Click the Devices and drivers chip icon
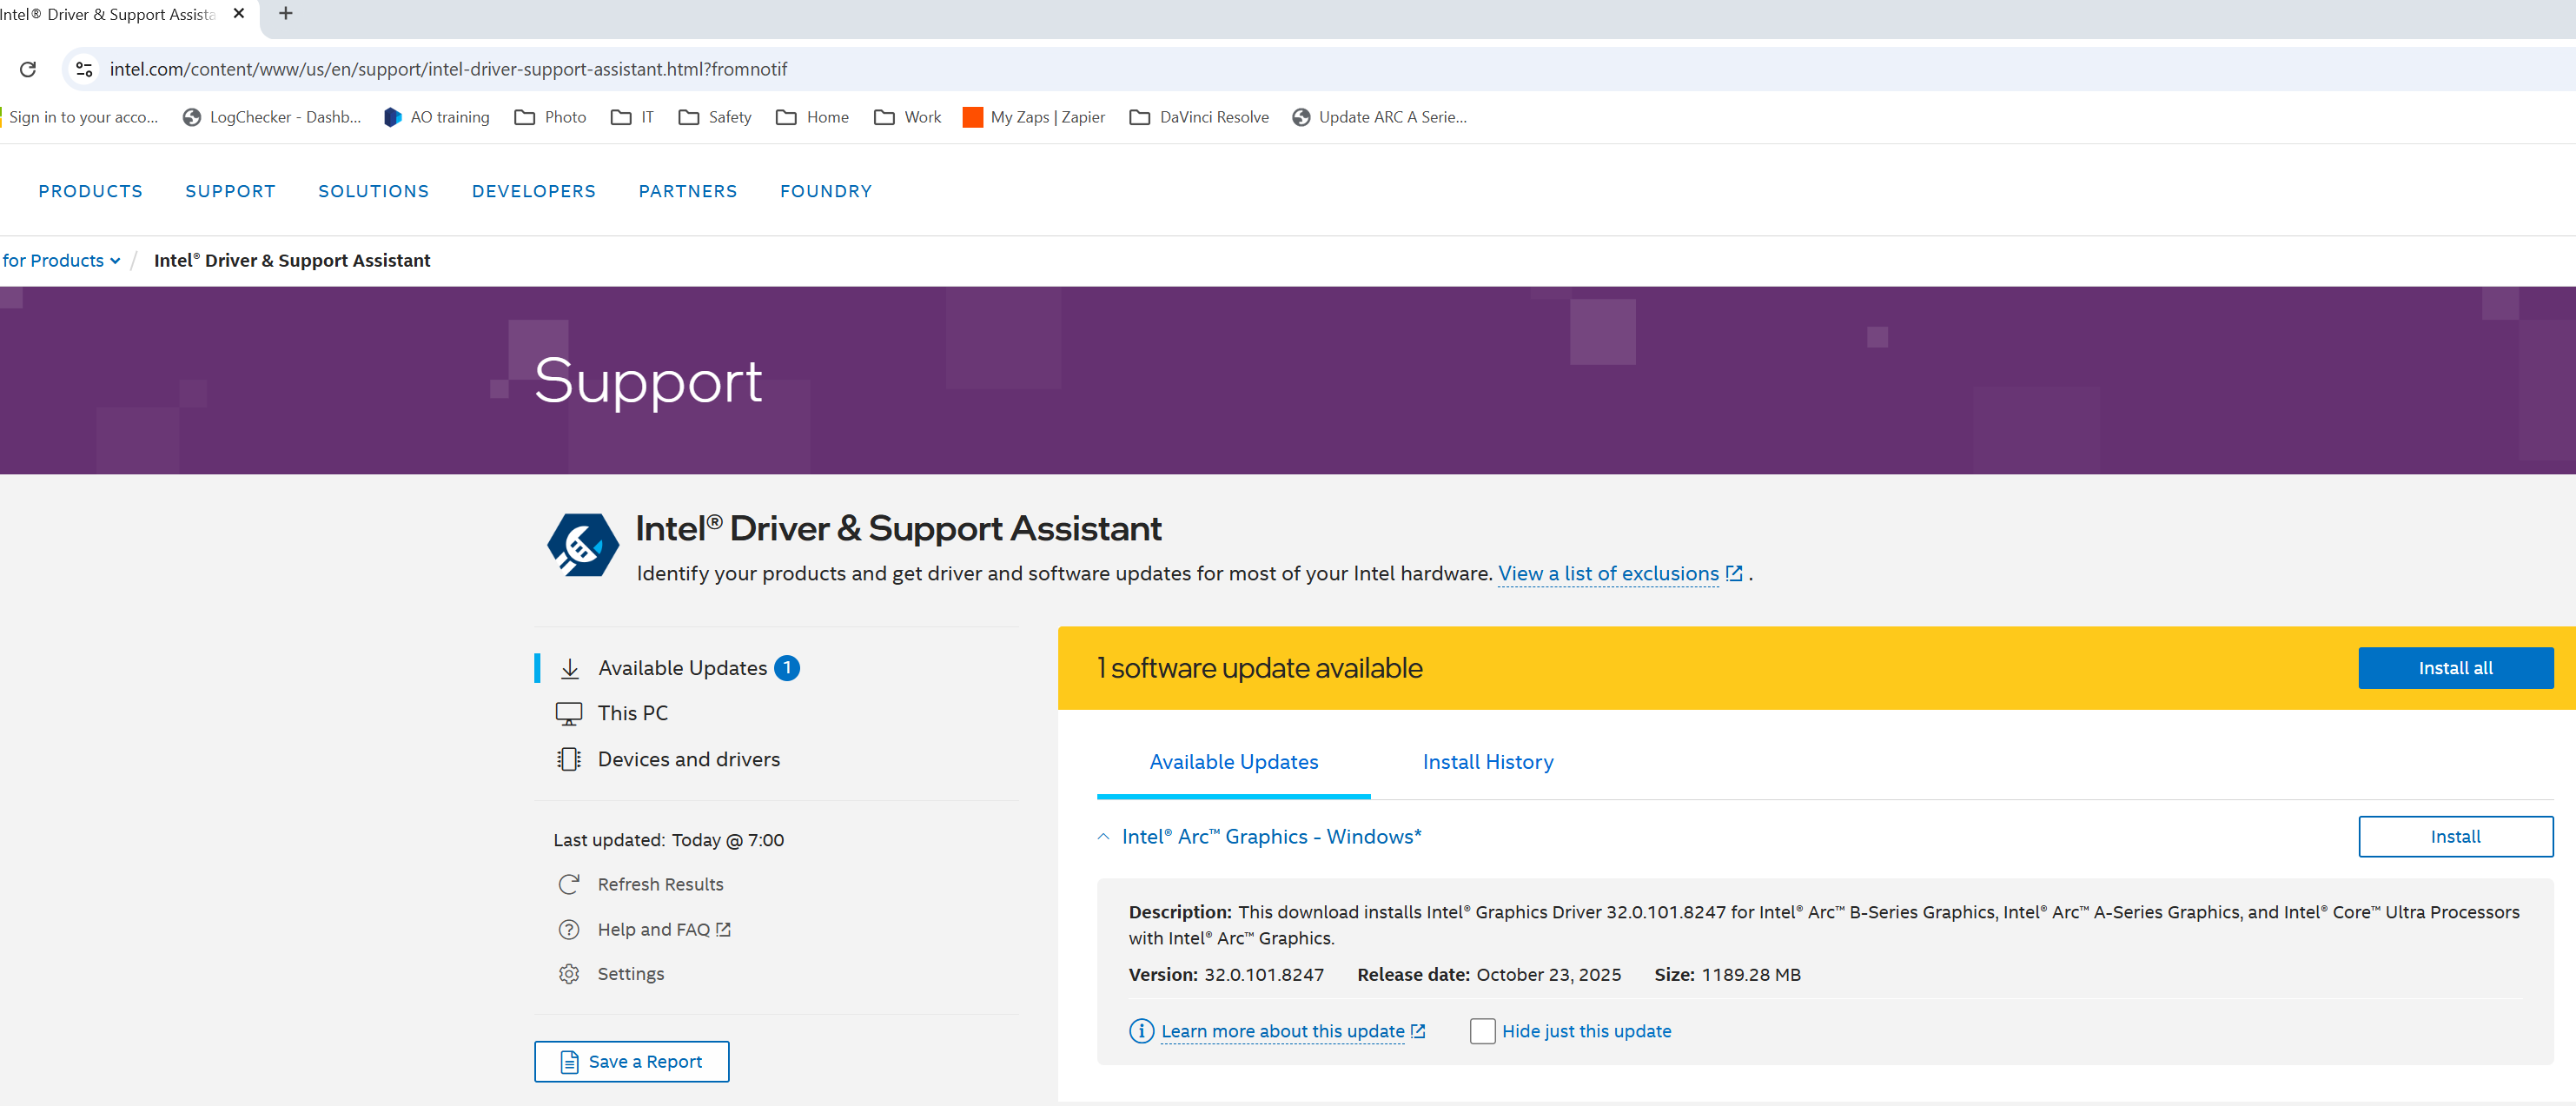2576x1106 pixels. (x=568, y=759)
